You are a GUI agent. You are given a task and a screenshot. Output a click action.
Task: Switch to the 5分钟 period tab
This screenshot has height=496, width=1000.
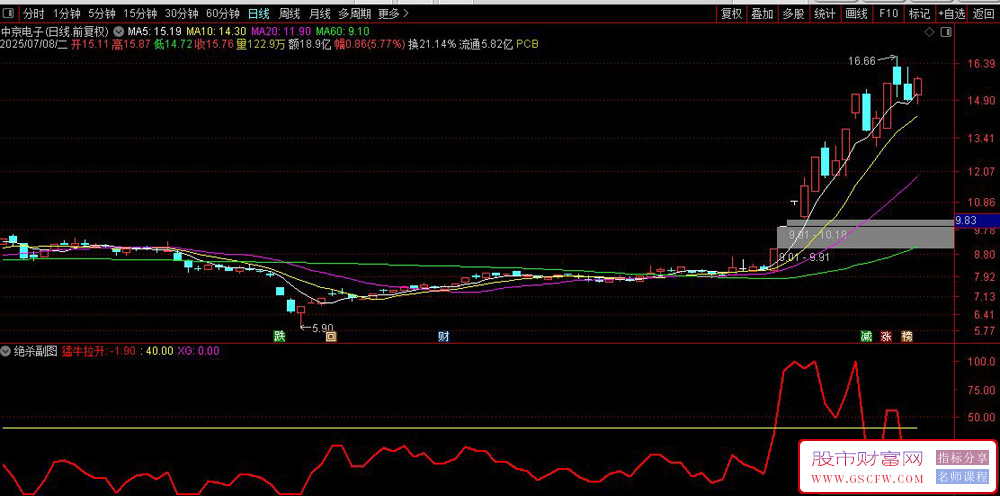point(101,13)
